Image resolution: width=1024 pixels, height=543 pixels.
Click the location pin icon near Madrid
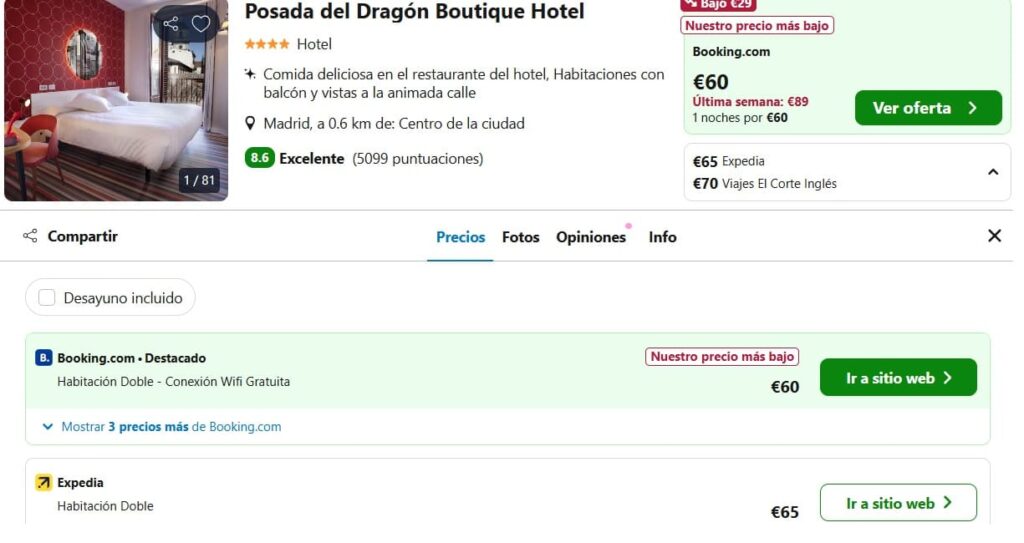(x=249, y=123)
